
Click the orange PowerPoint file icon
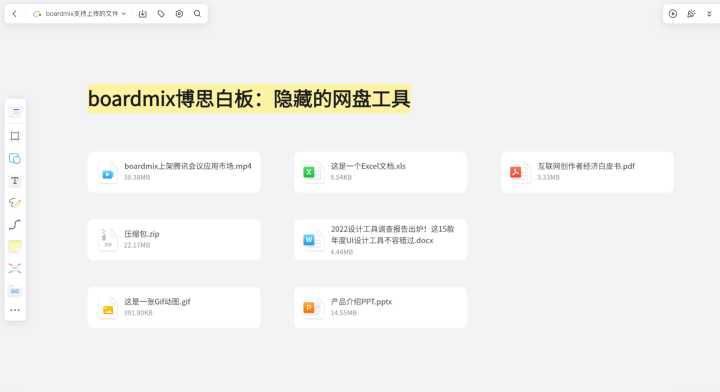309,308
